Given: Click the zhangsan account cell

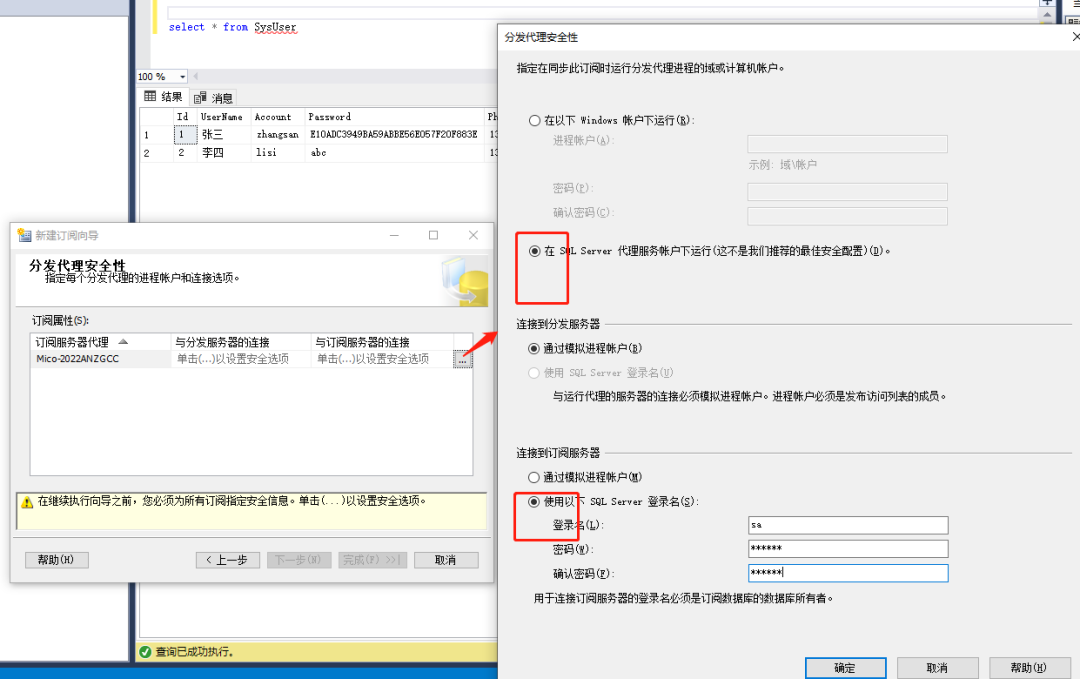Looking at the screenshot, I should (278, 135).
